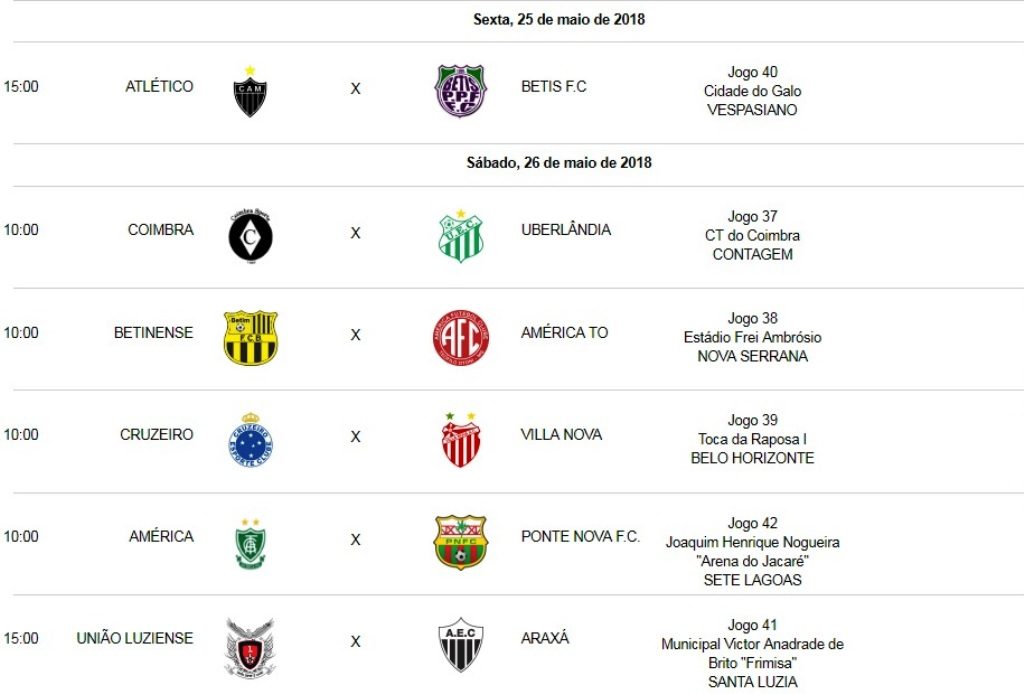Click the Atlético CAM club crest
The height and width of the screenshot is (694, 1024).
(x=250, y=92)
